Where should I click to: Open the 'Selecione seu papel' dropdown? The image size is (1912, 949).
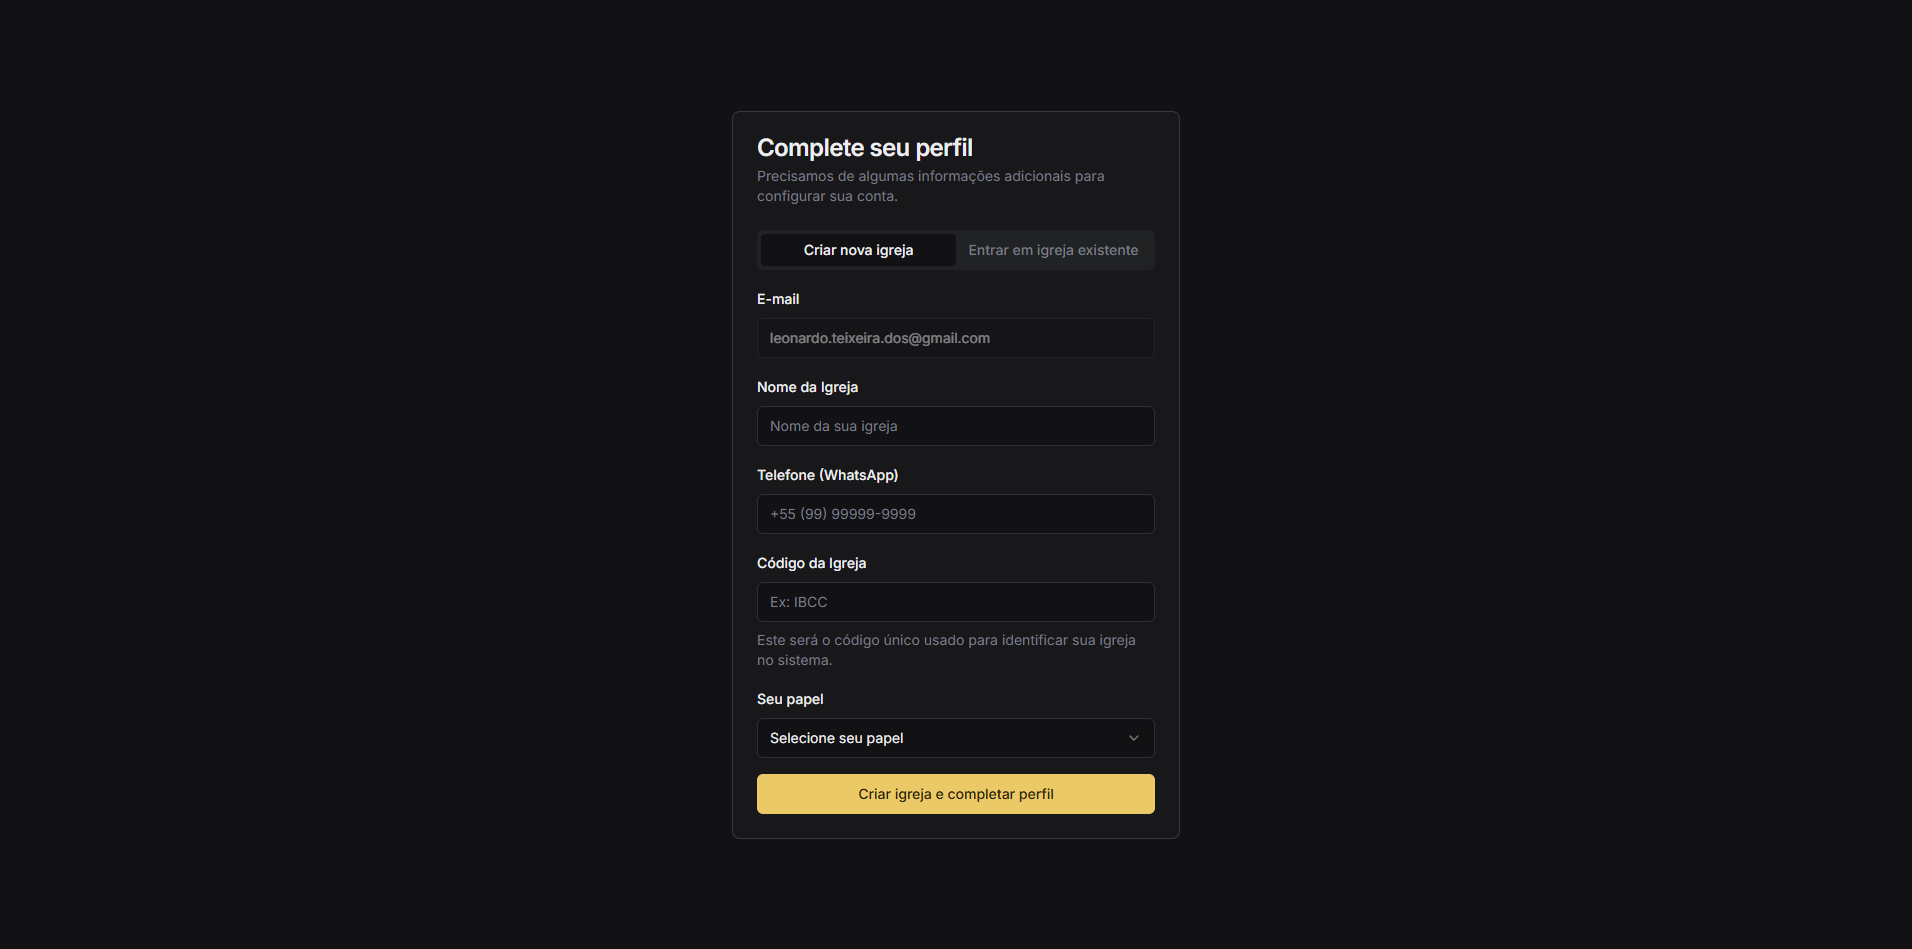tap(954, 738)
